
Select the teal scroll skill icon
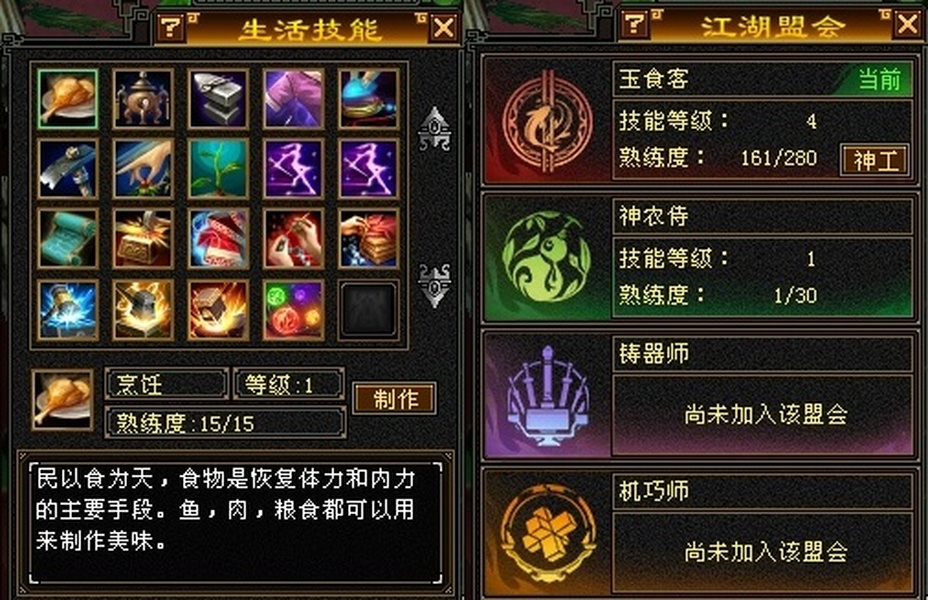click(67, 238)
